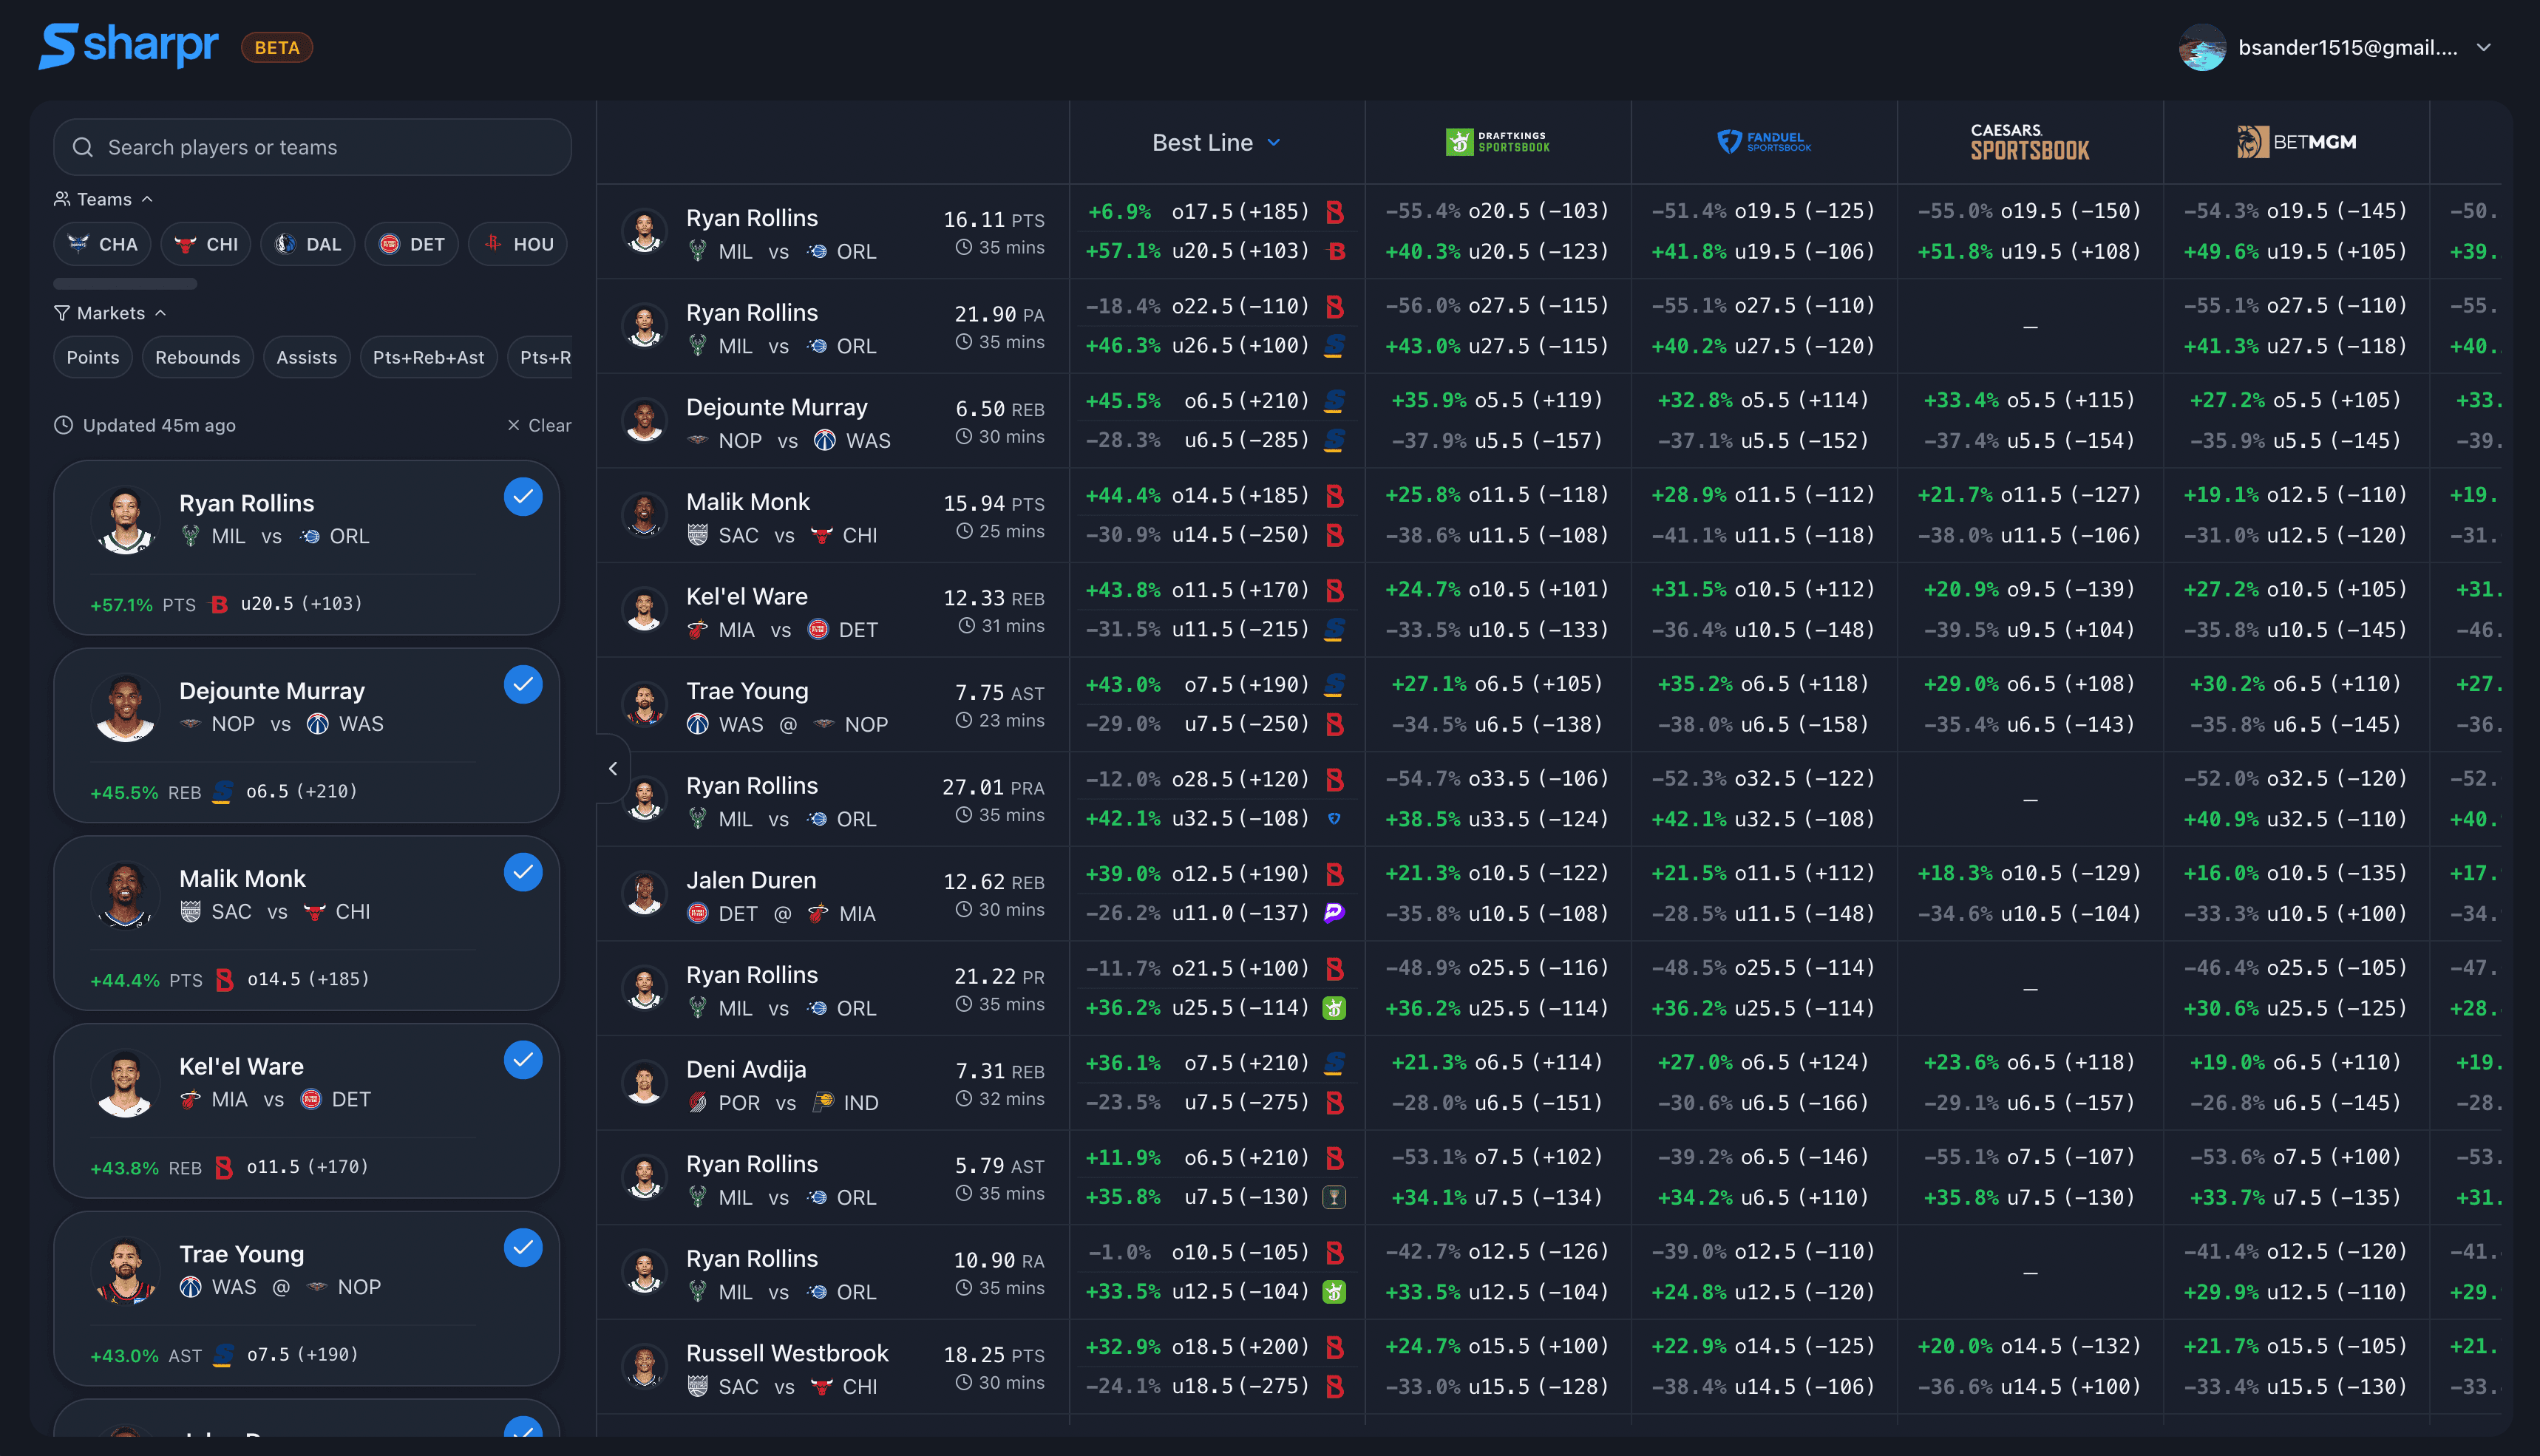This screenshot has width=2540, height=1456.
Task: Switch to the Rebounds market filter
Action: (x=197, y=357)
